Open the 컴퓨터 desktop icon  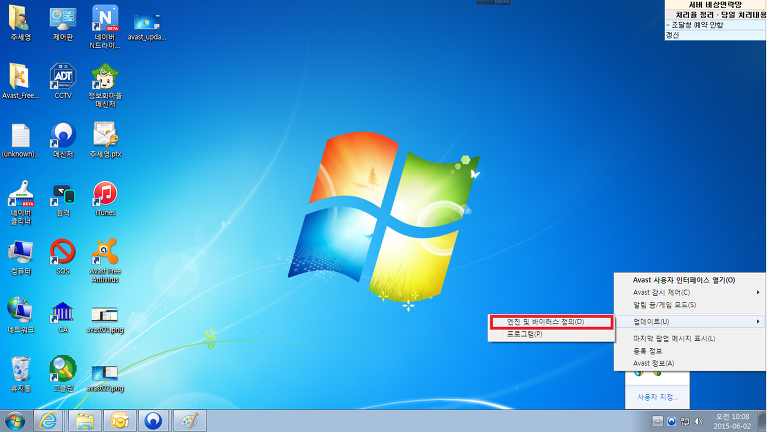point(21,257)
